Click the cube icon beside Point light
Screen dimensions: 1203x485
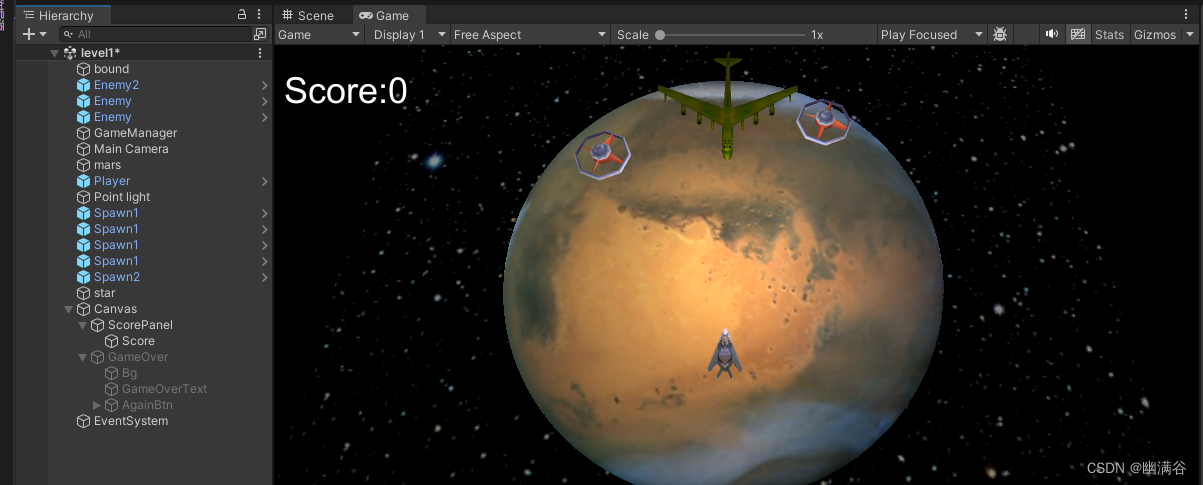coord(84,197)
